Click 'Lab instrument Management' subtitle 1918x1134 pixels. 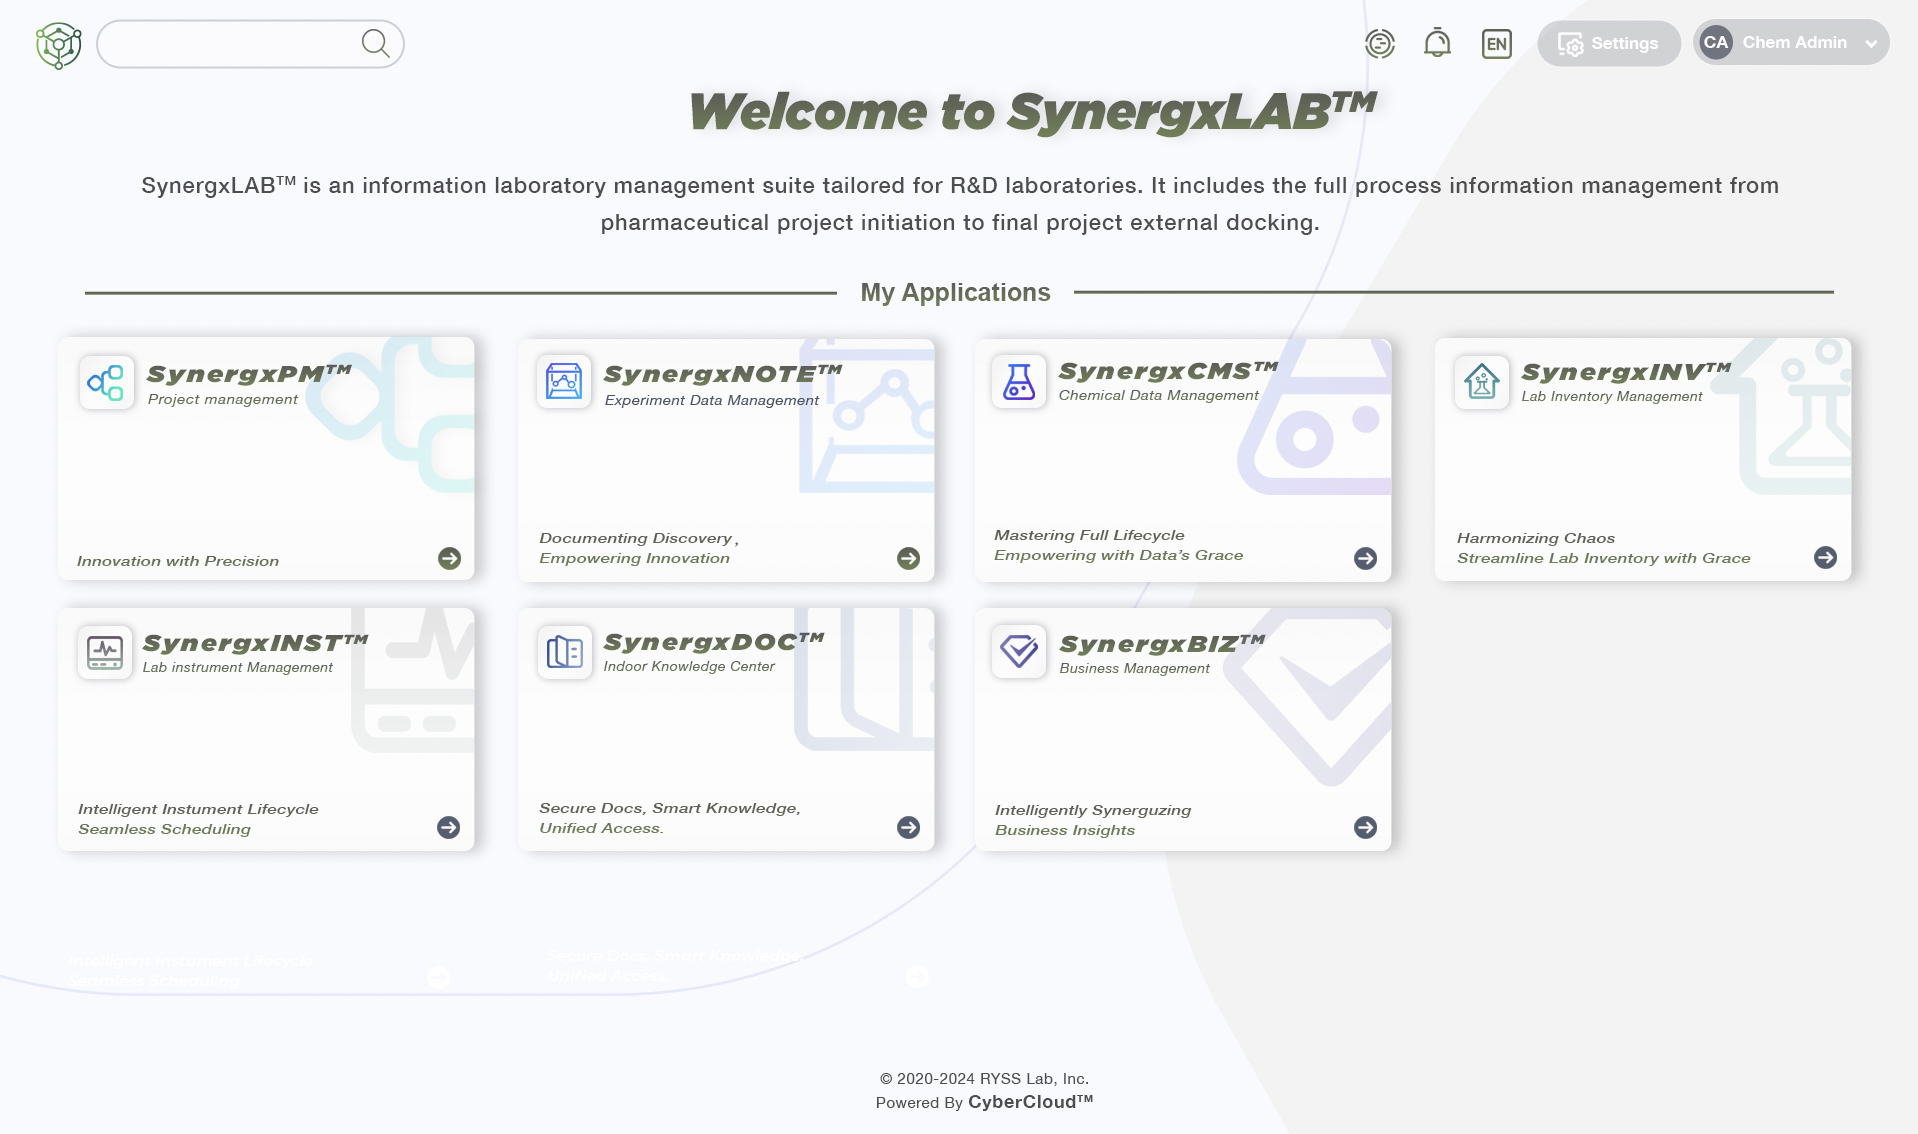(x=238, y=667)
